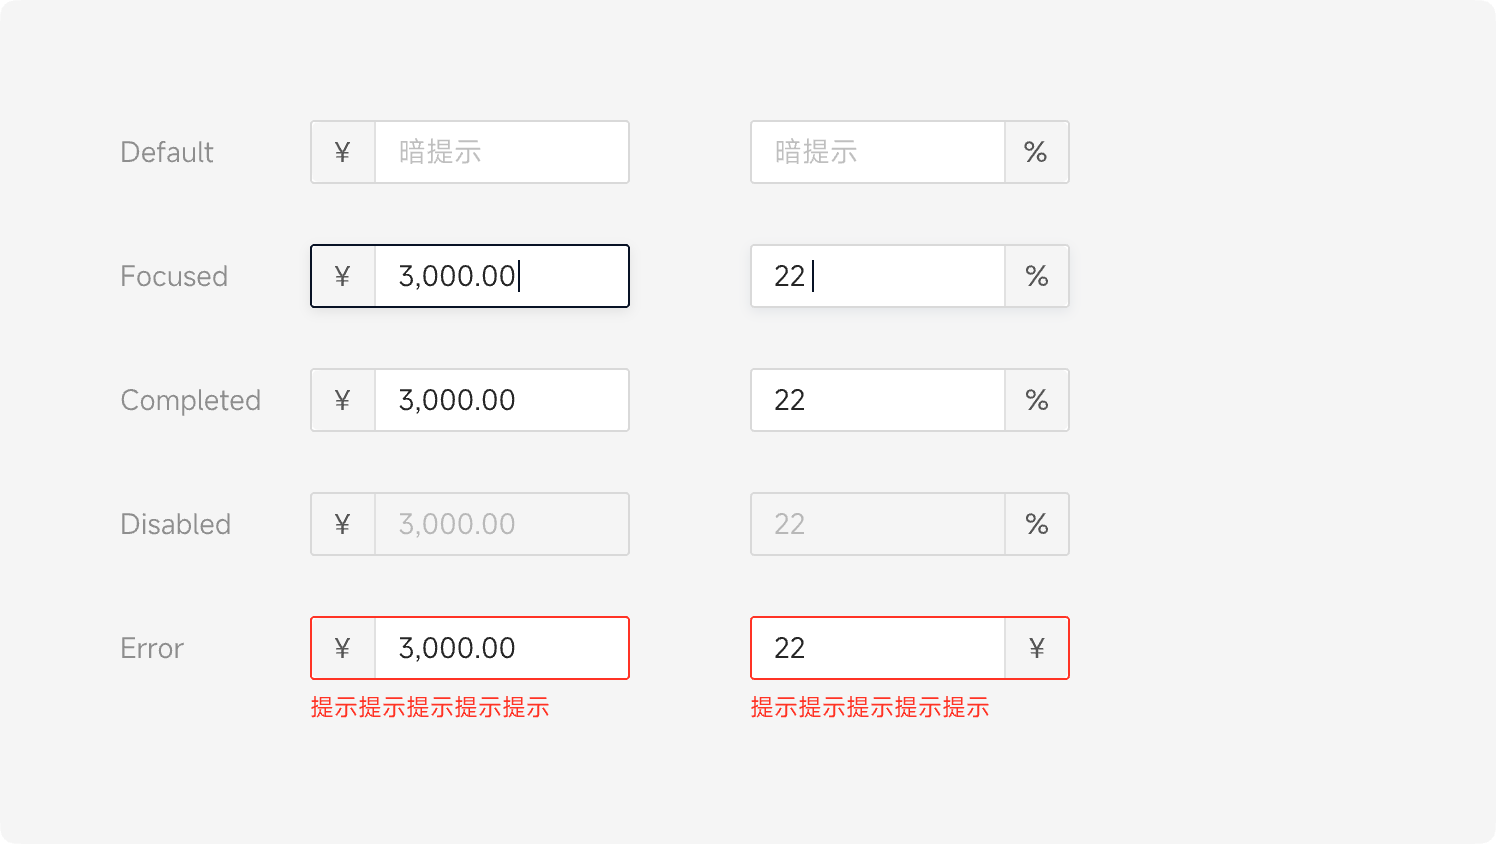Click the yen prefix in Disabled row
Screen dimensions: 1496x844
tap(343, 524)
